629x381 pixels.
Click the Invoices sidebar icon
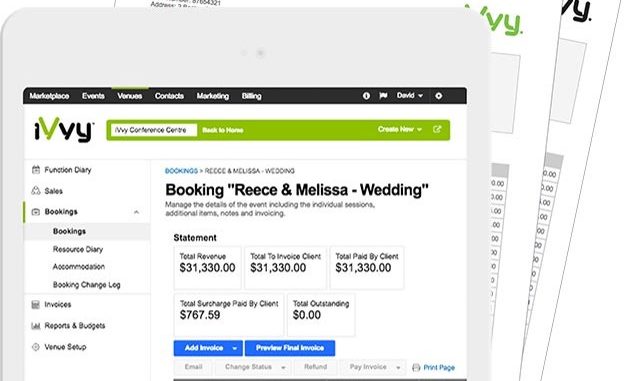(x=36, y=305)
